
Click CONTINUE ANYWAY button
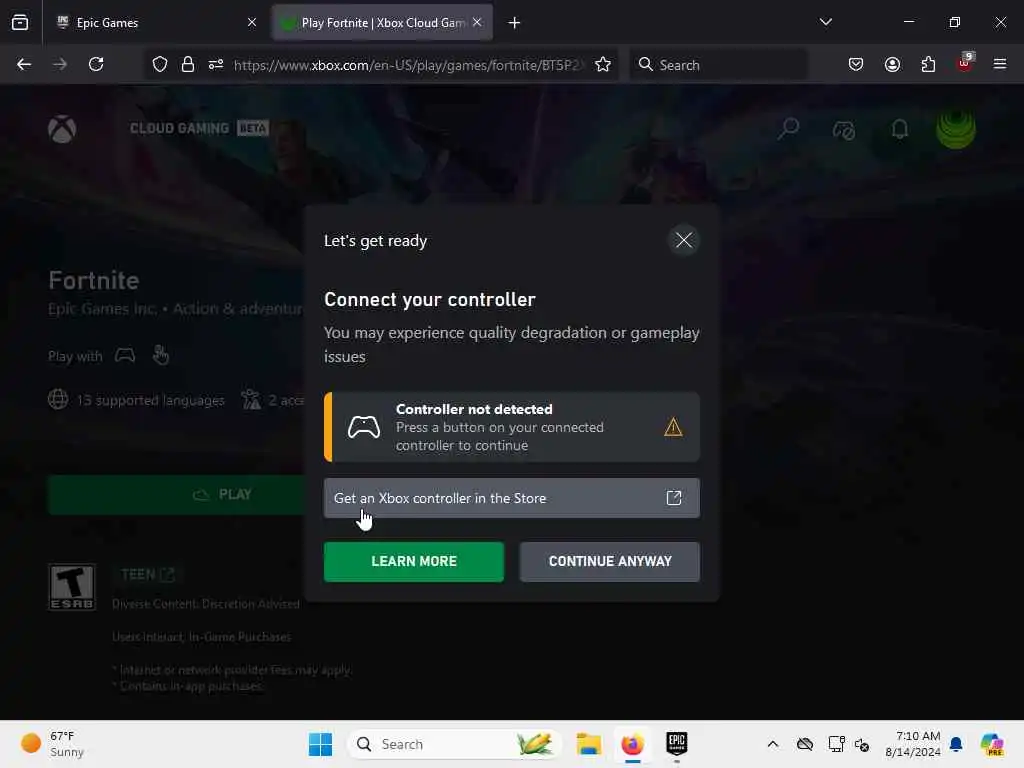tap(610, 562)
